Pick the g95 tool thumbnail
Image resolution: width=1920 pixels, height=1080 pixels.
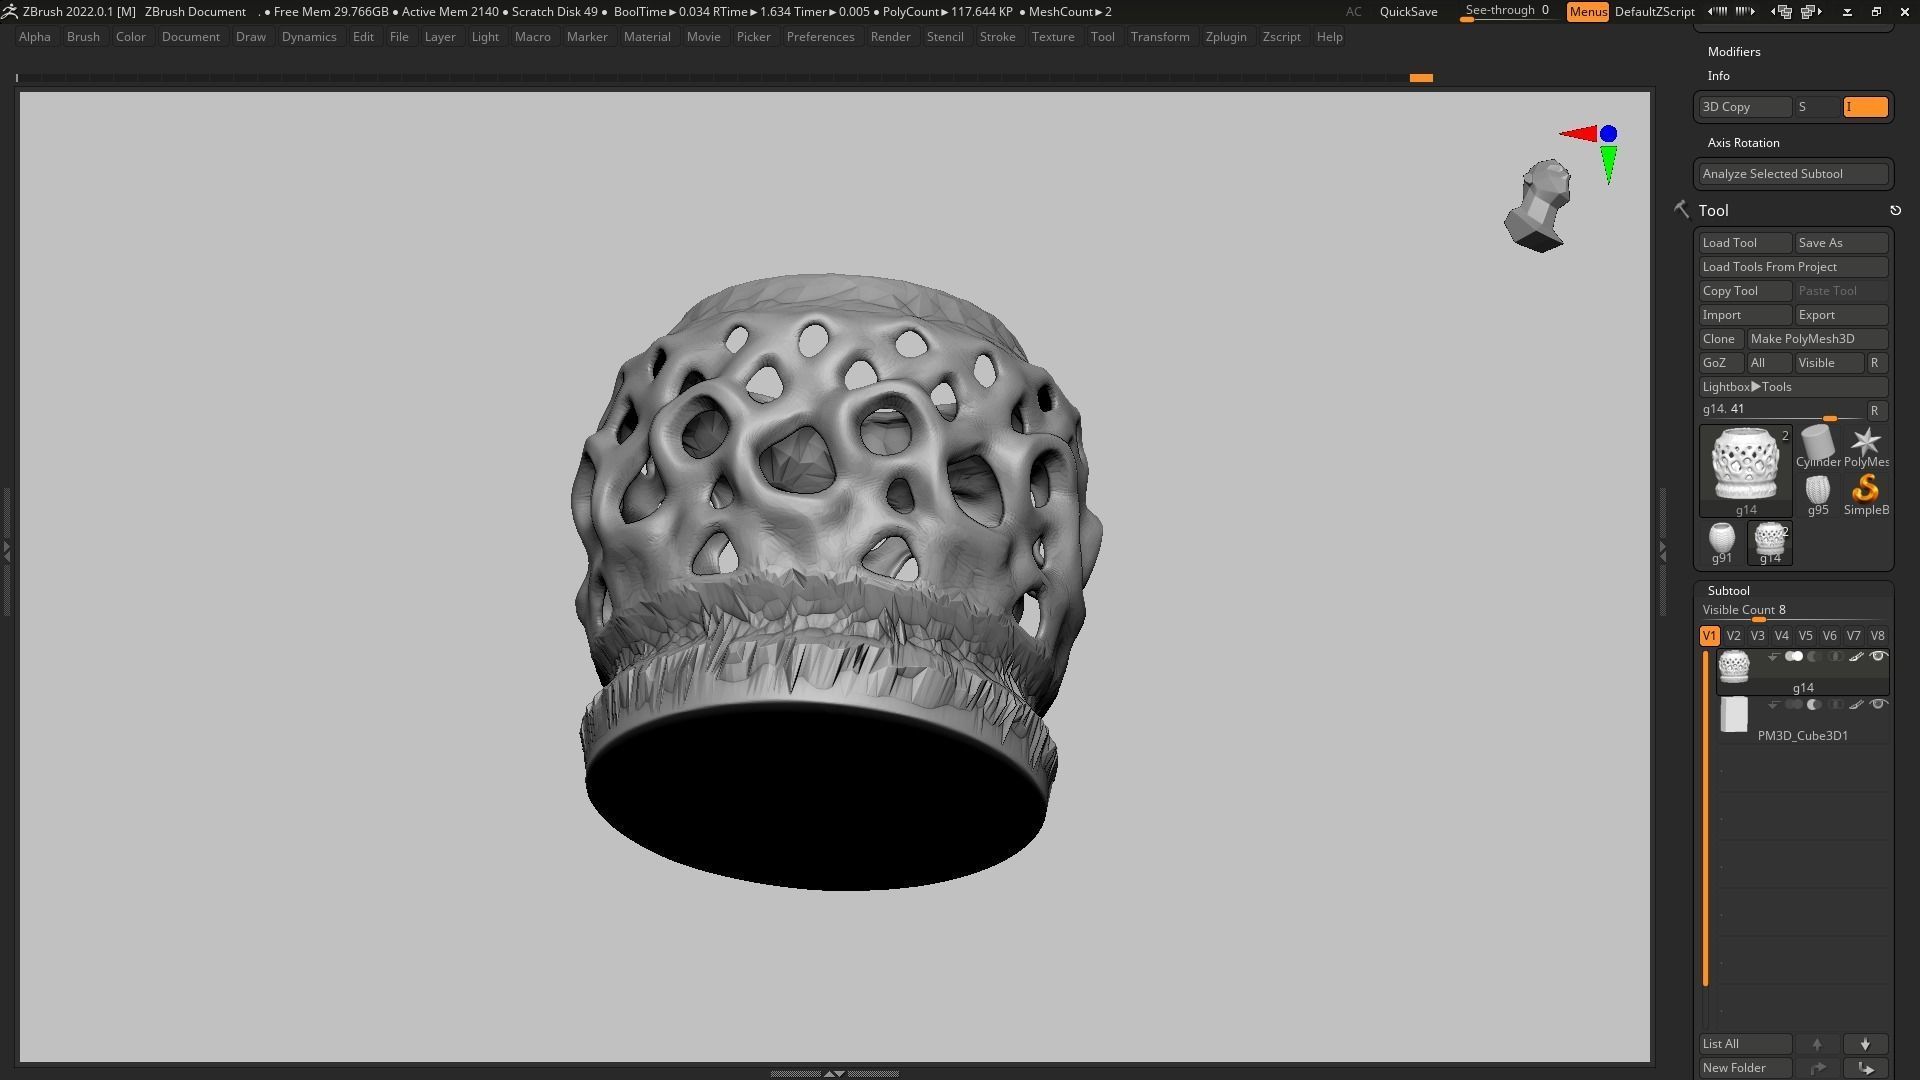point(1817,494)
